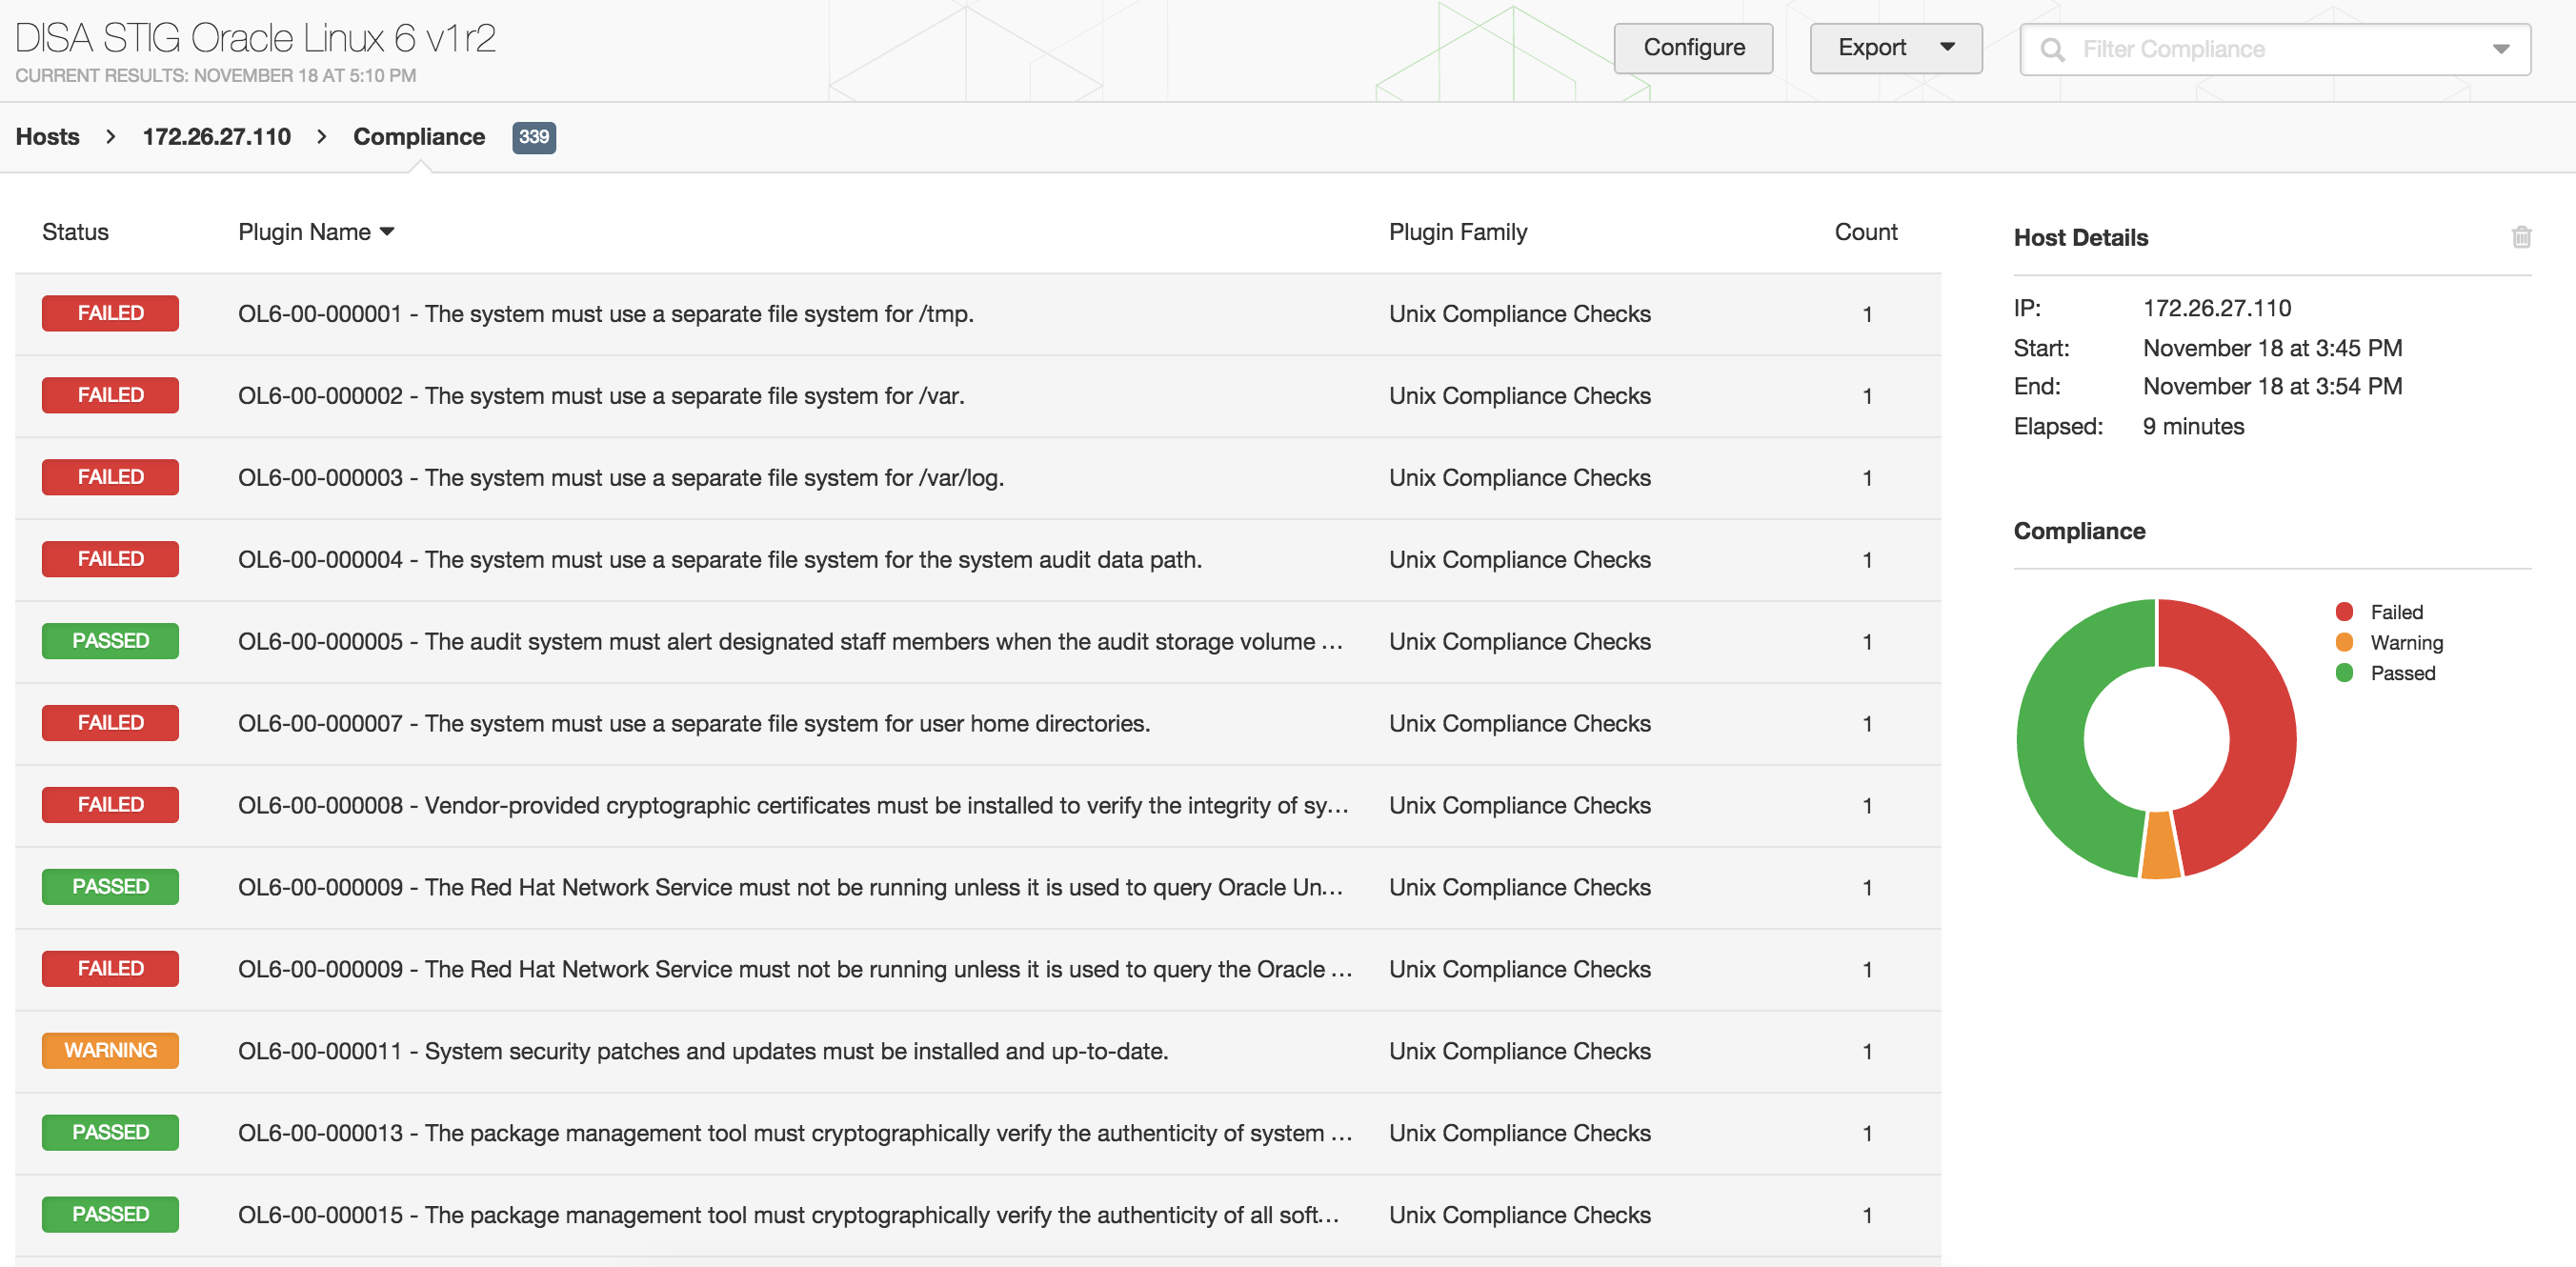Sort by the Plugin Name column arrow

click(x=388, y=232)
